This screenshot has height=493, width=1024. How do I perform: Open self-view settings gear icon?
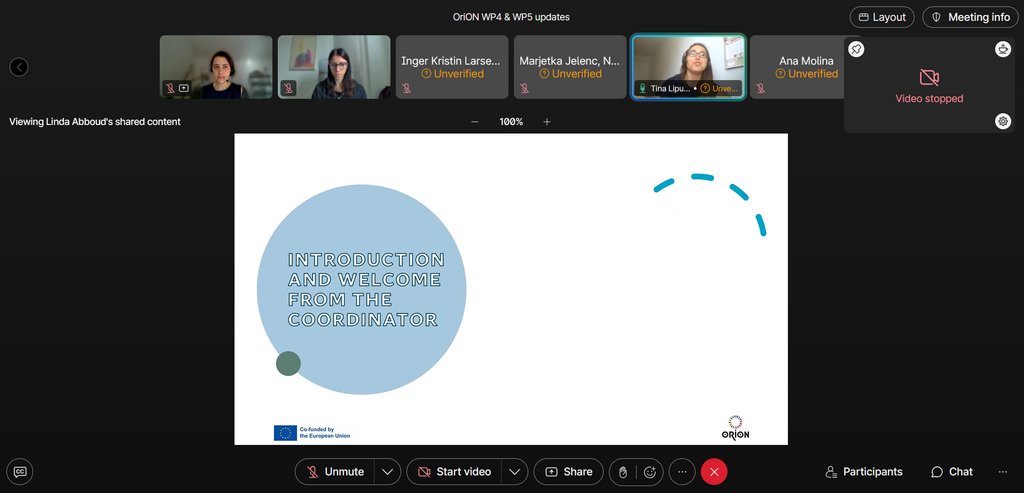coord(1003,121)
